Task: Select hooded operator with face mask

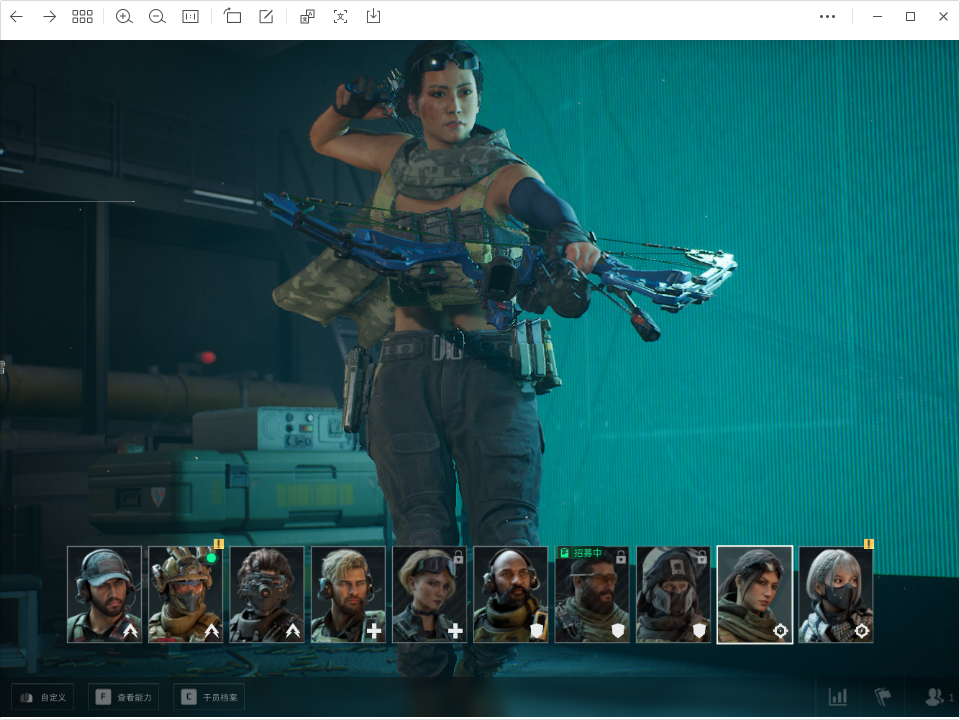Action: [673, 594]
